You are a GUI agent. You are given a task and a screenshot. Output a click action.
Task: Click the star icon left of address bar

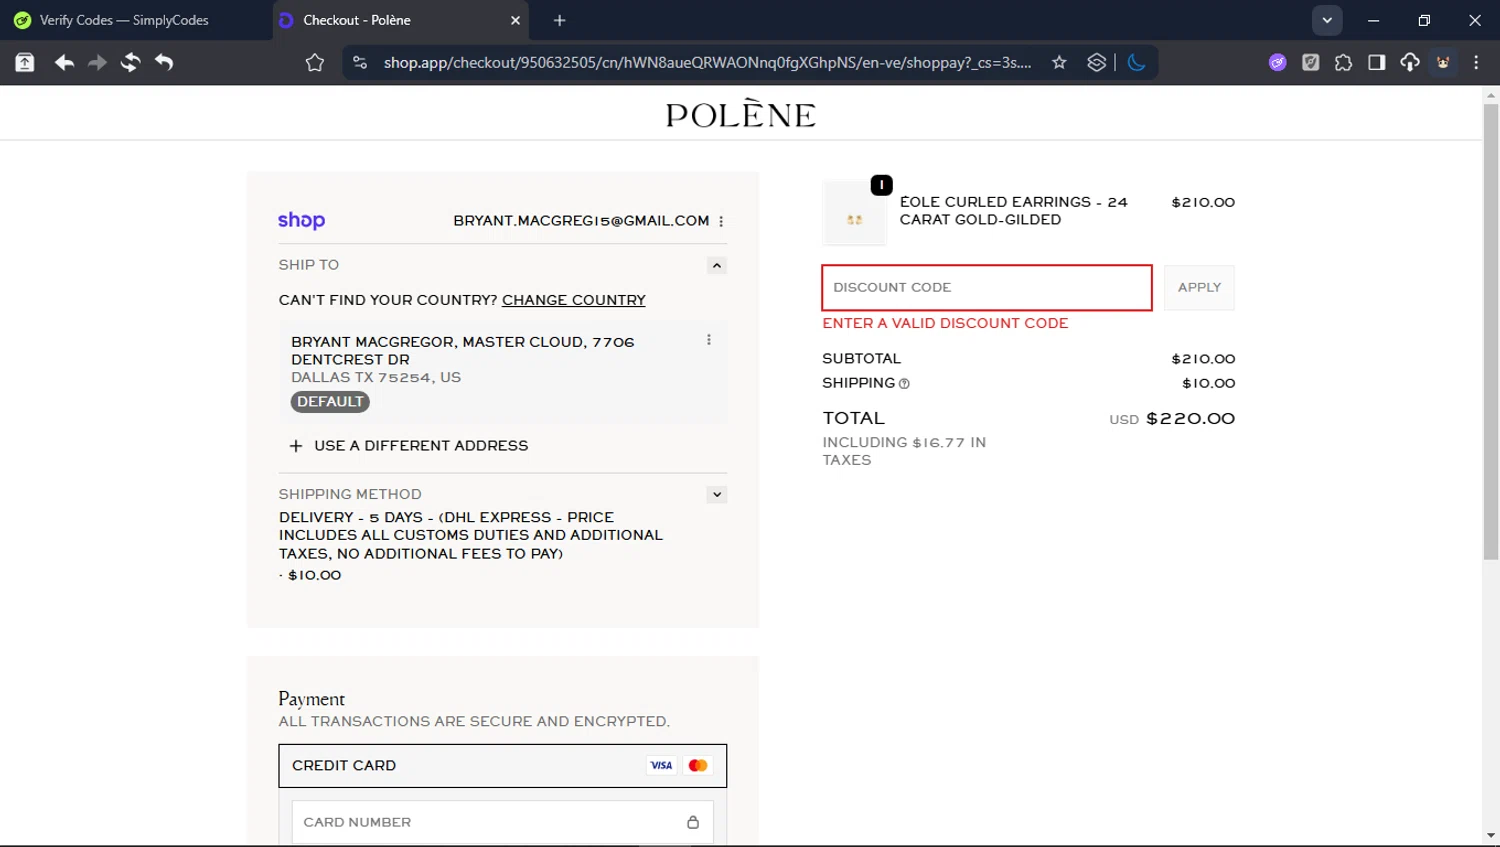point(315,62)
